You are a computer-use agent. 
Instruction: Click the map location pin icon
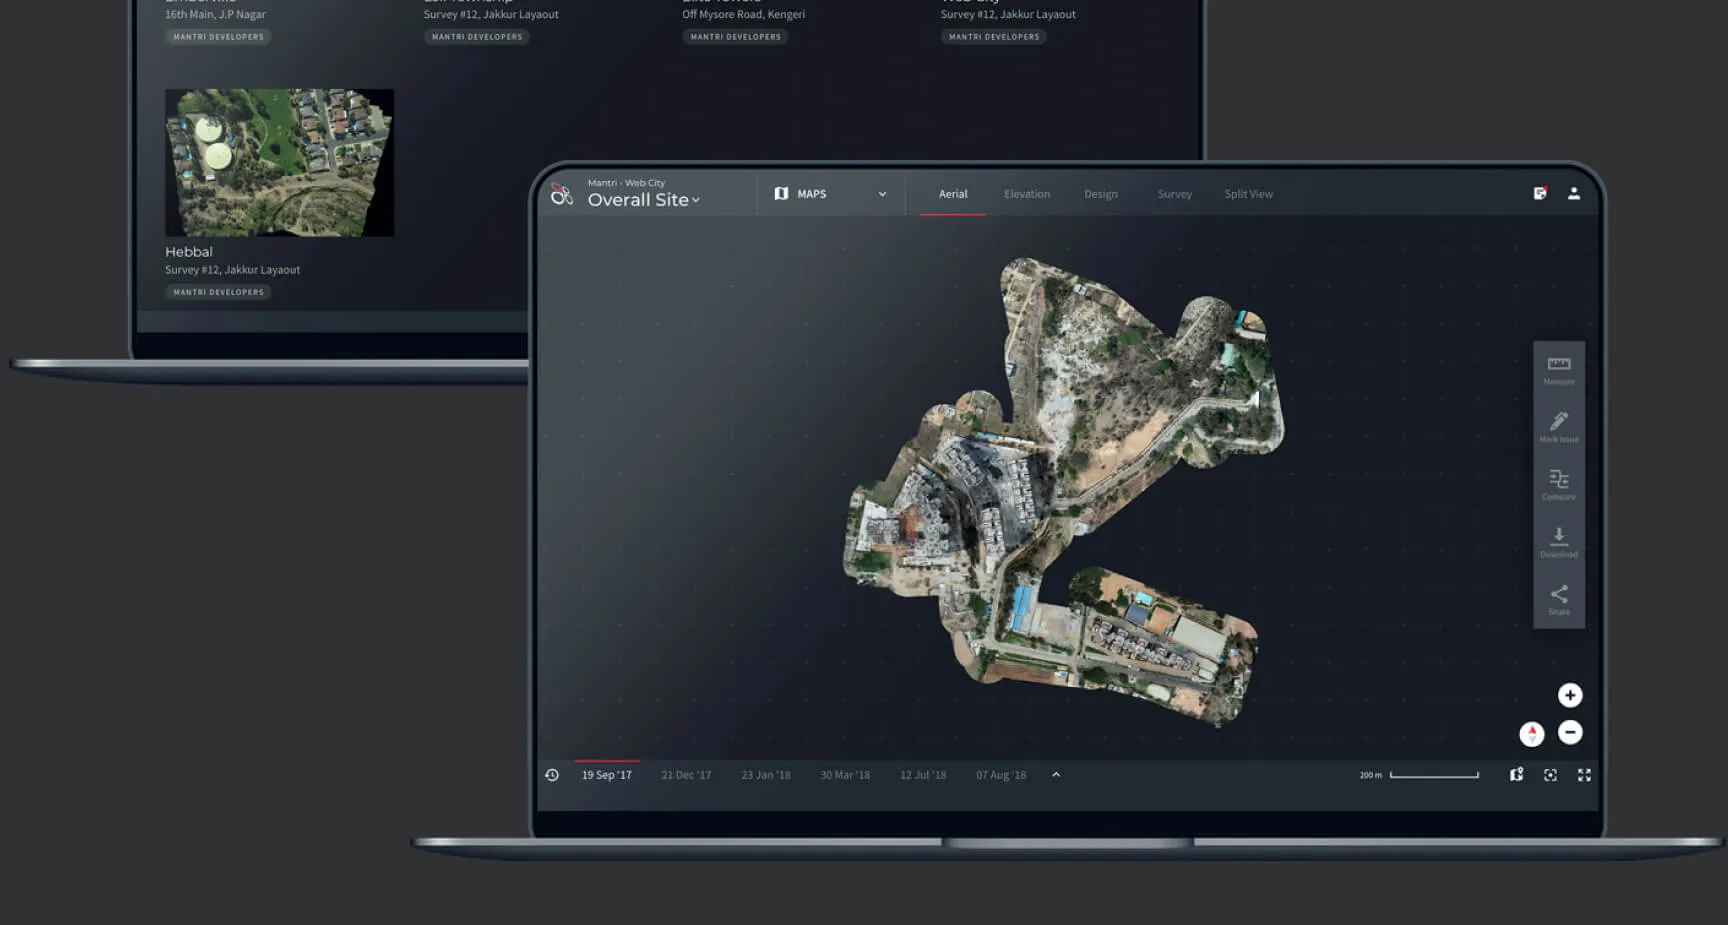1516,775
